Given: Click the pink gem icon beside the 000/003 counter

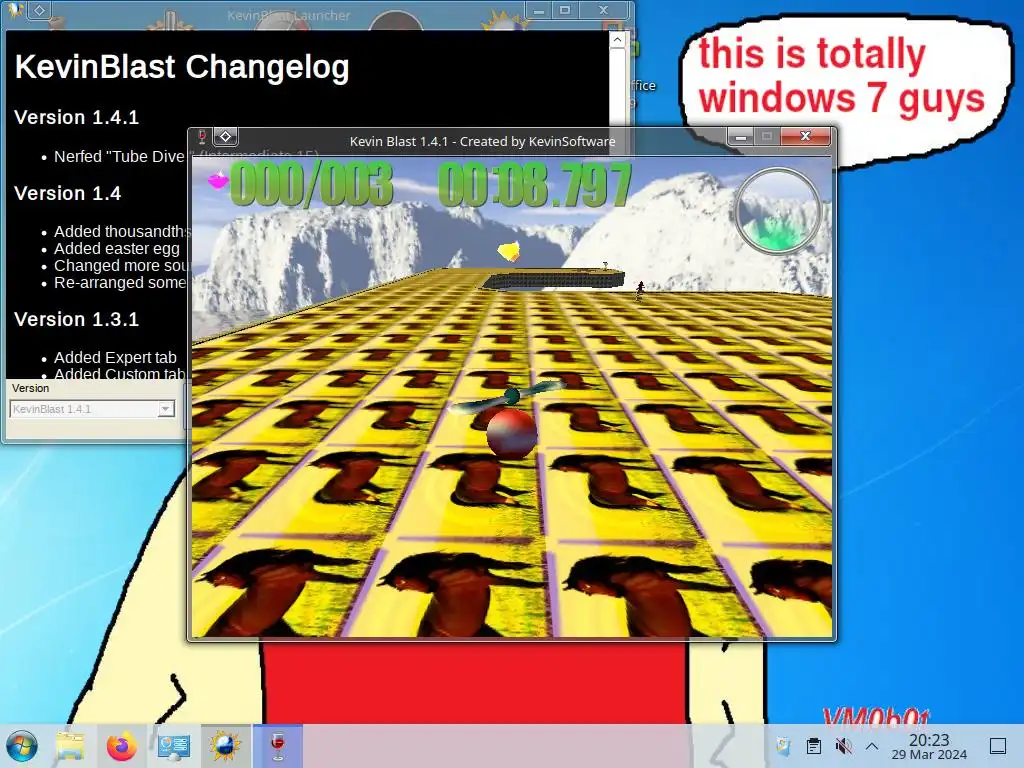Looking at the screenshot, I should pos(218,180).
